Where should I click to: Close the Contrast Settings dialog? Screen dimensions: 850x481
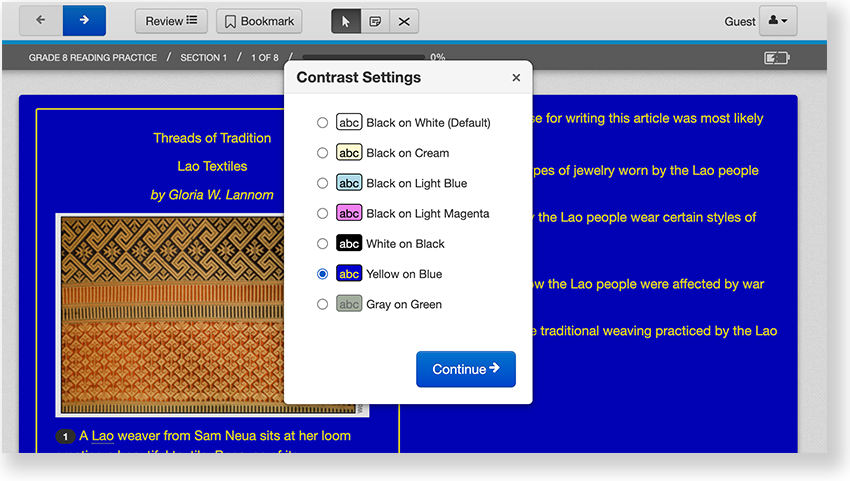click(x=516, y=78)
